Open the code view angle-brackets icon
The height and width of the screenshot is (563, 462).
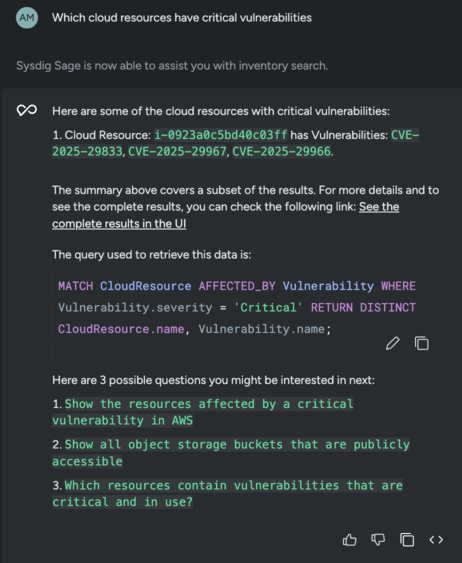[x=436, y=540]
